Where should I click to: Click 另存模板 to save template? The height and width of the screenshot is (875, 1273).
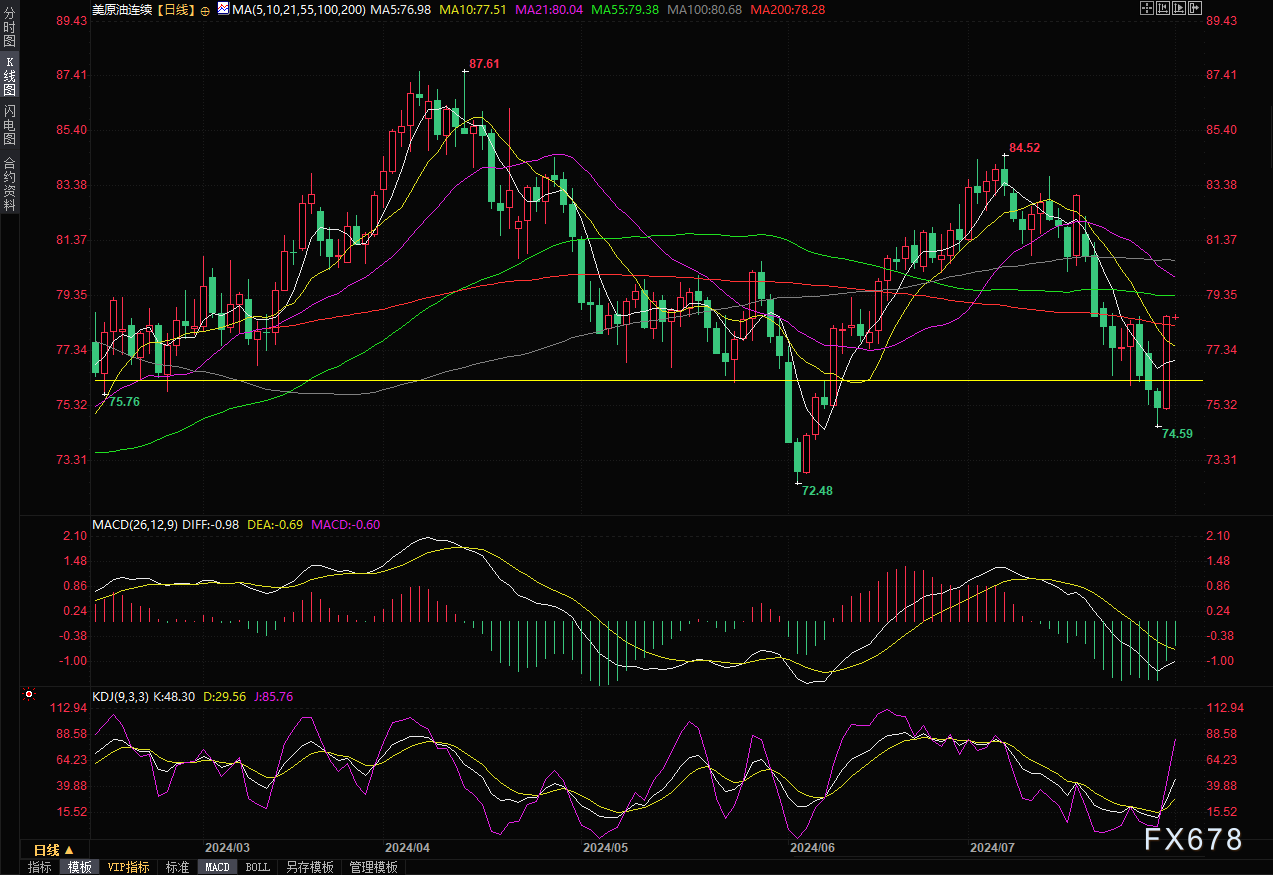click(309, 867)
